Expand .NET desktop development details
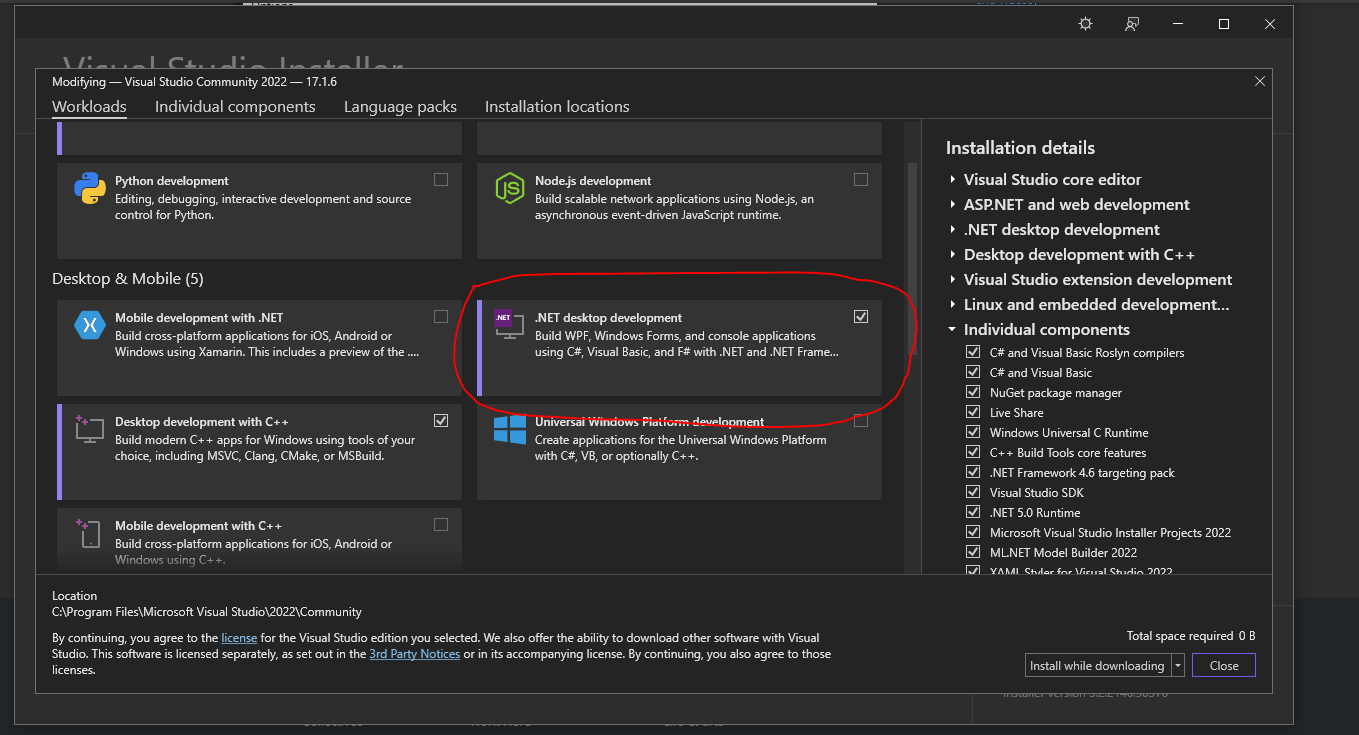The height and width of the screenshot is (735, 1359). (953, 230)
